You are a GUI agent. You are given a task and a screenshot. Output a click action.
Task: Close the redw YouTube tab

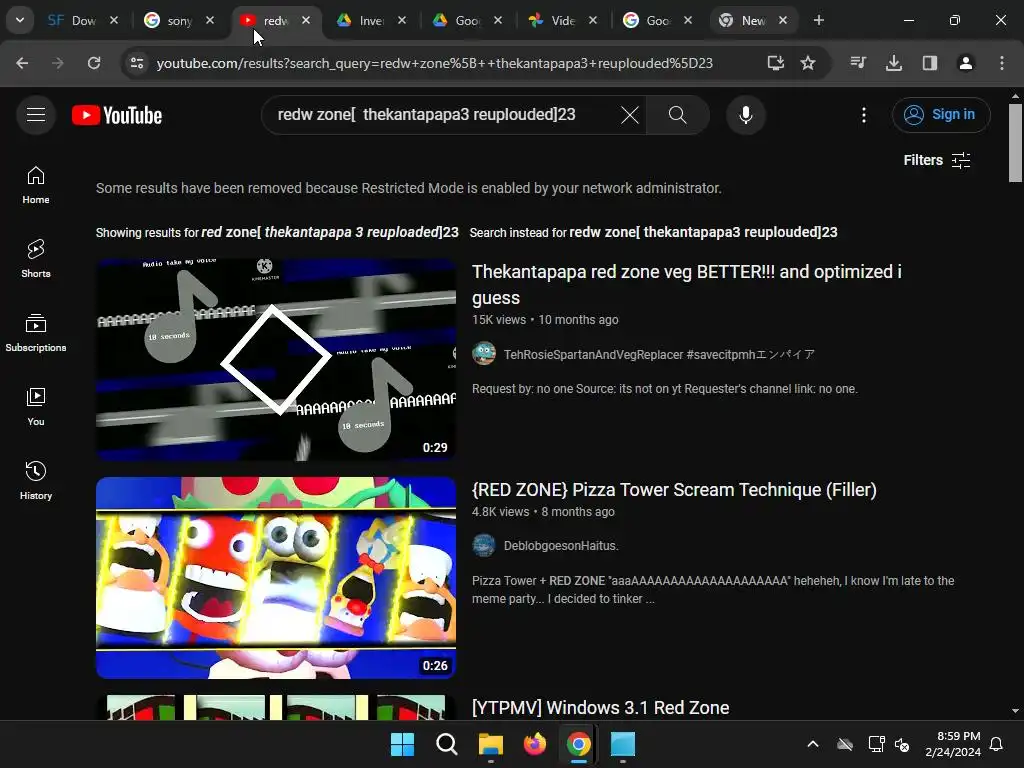click(306, 21)
